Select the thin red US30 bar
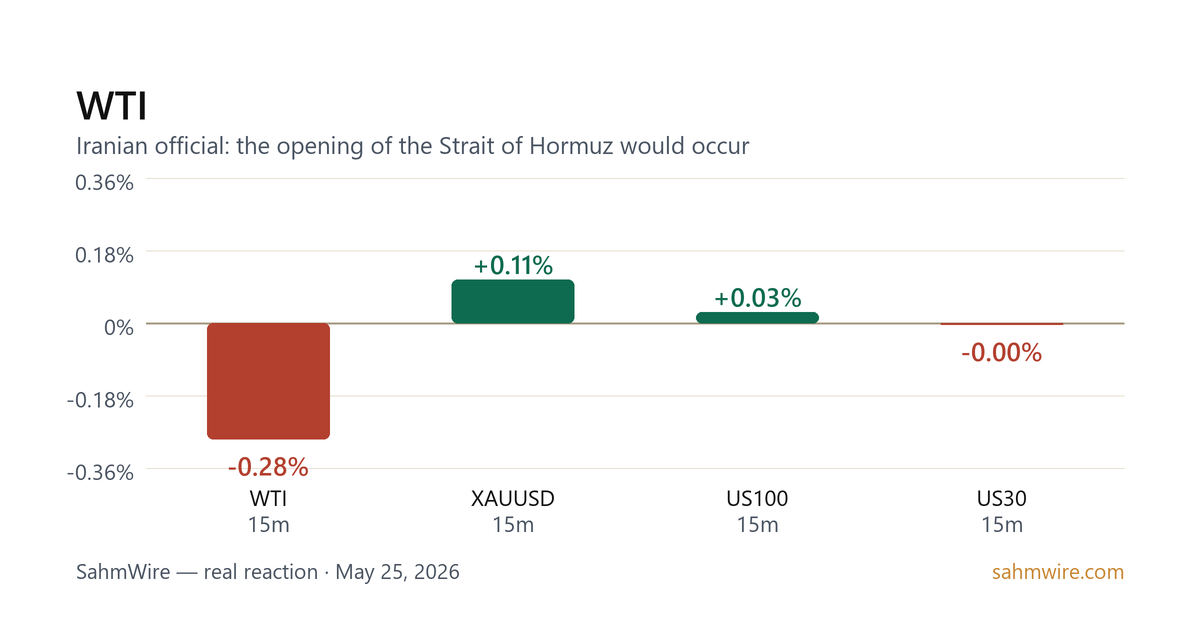 click(1002, 324)
